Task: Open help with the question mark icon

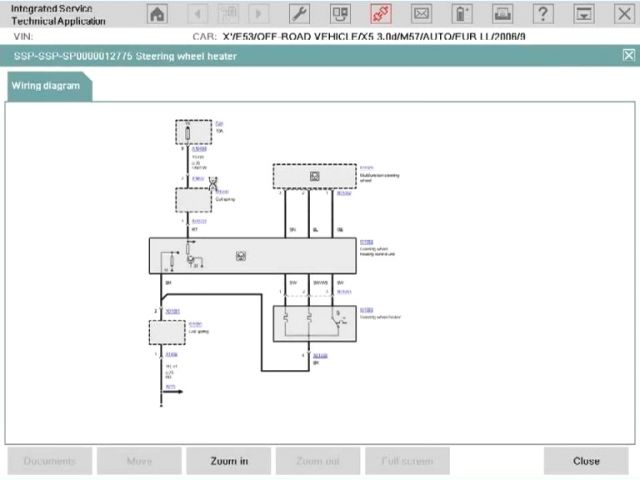Action: (543, 14)
